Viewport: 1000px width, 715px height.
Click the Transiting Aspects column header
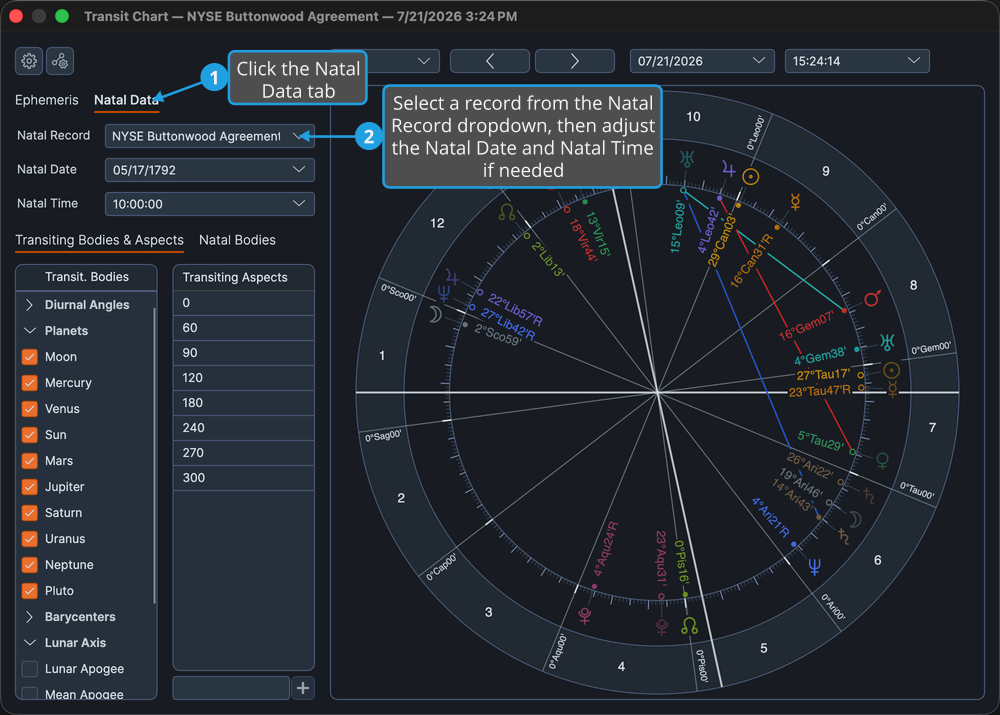point(244,277)
